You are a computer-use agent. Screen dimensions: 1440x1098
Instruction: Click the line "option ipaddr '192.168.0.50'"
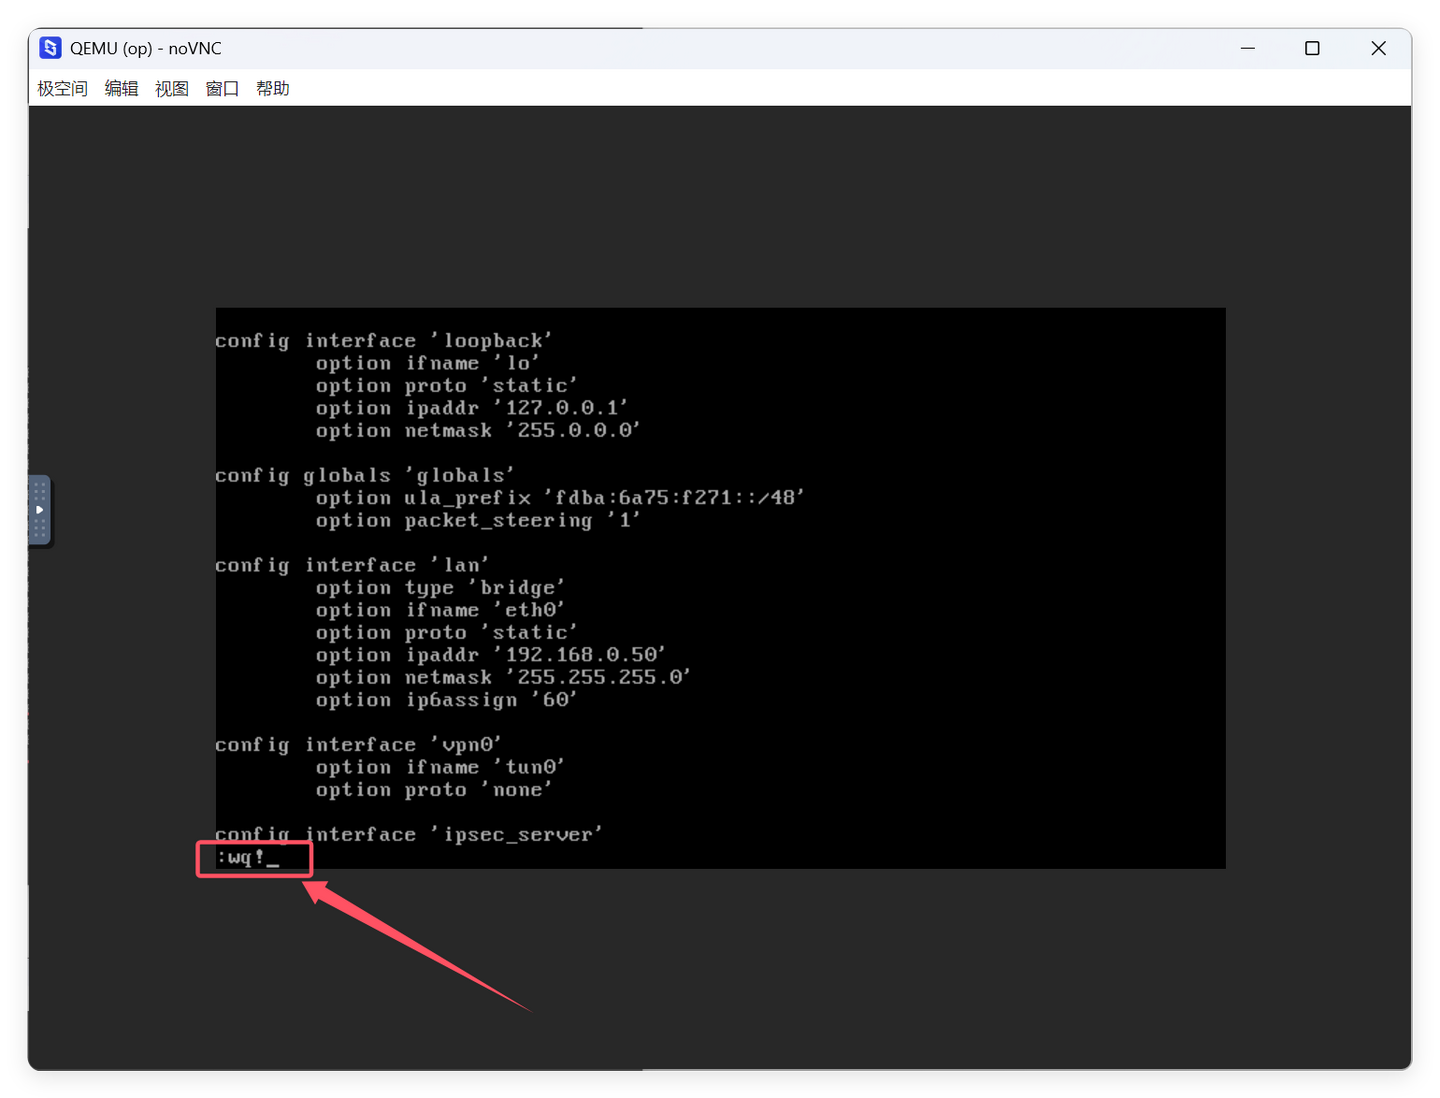pos(491,655)
